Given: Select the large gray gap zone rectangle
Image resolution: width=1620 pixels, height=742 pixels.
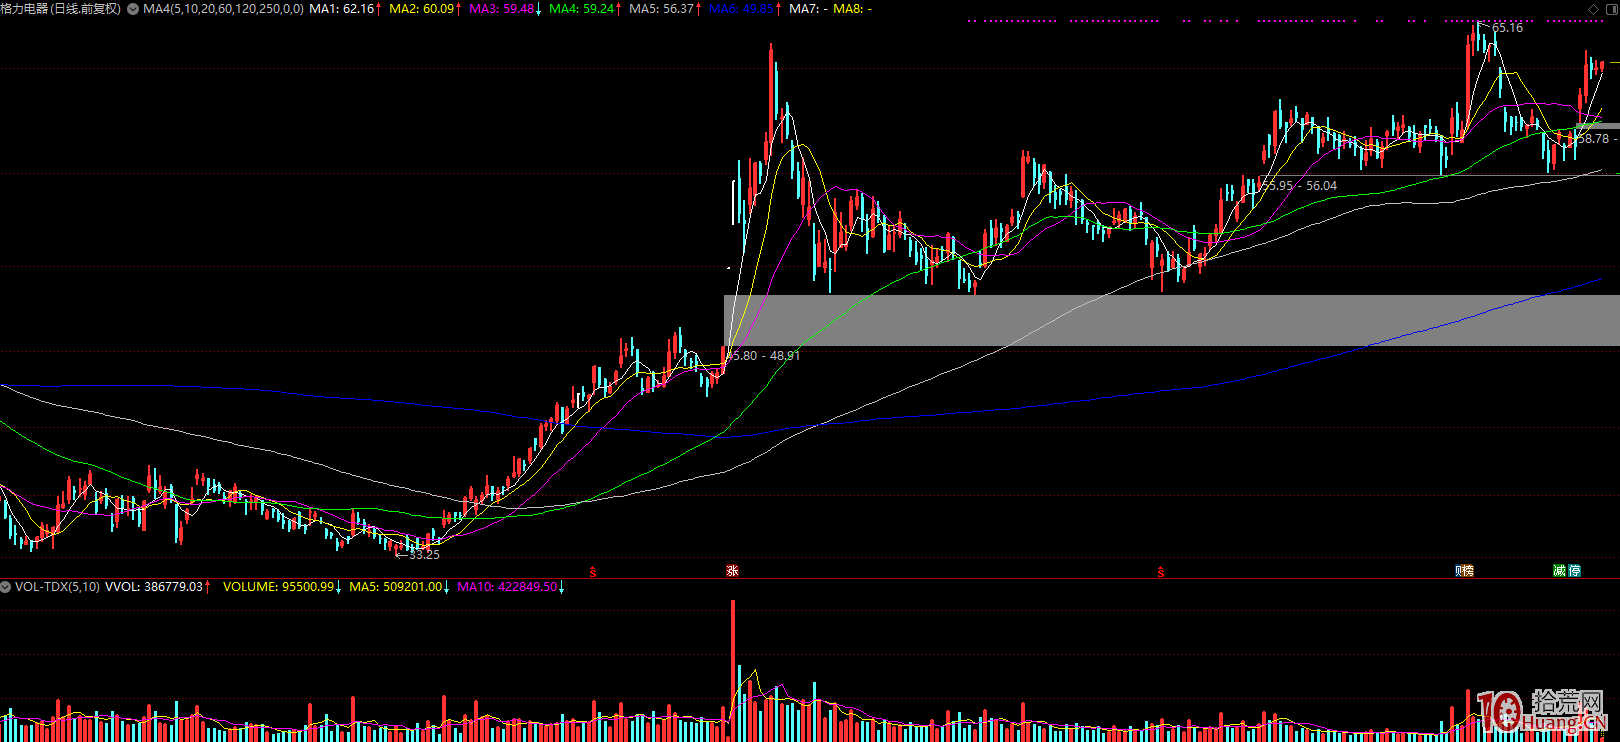Looking at the screenshot, I should pyautogui.click(x=1172, y=320).
